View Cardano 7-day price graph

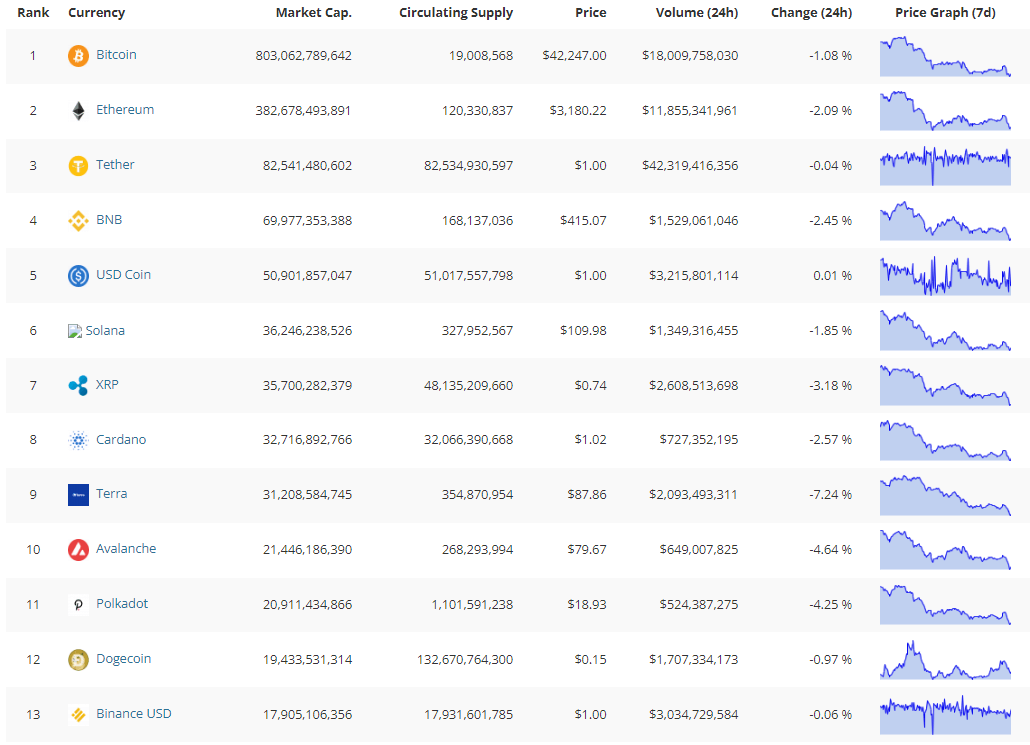pos(945,440)
